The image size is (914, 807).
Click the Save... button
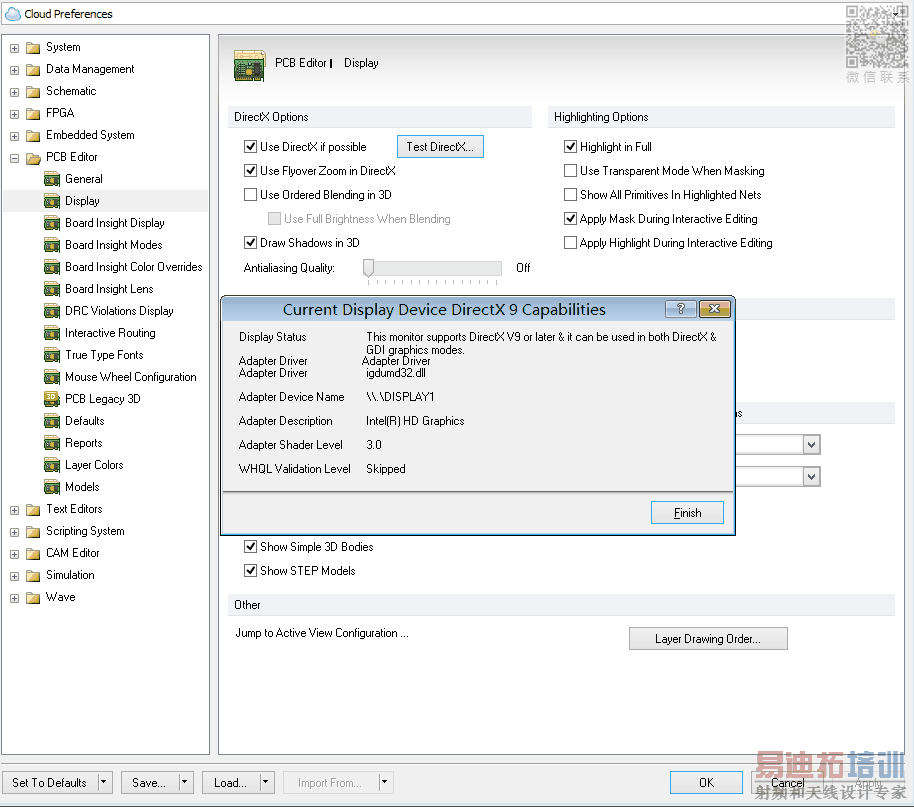click(x=149, y=782)
